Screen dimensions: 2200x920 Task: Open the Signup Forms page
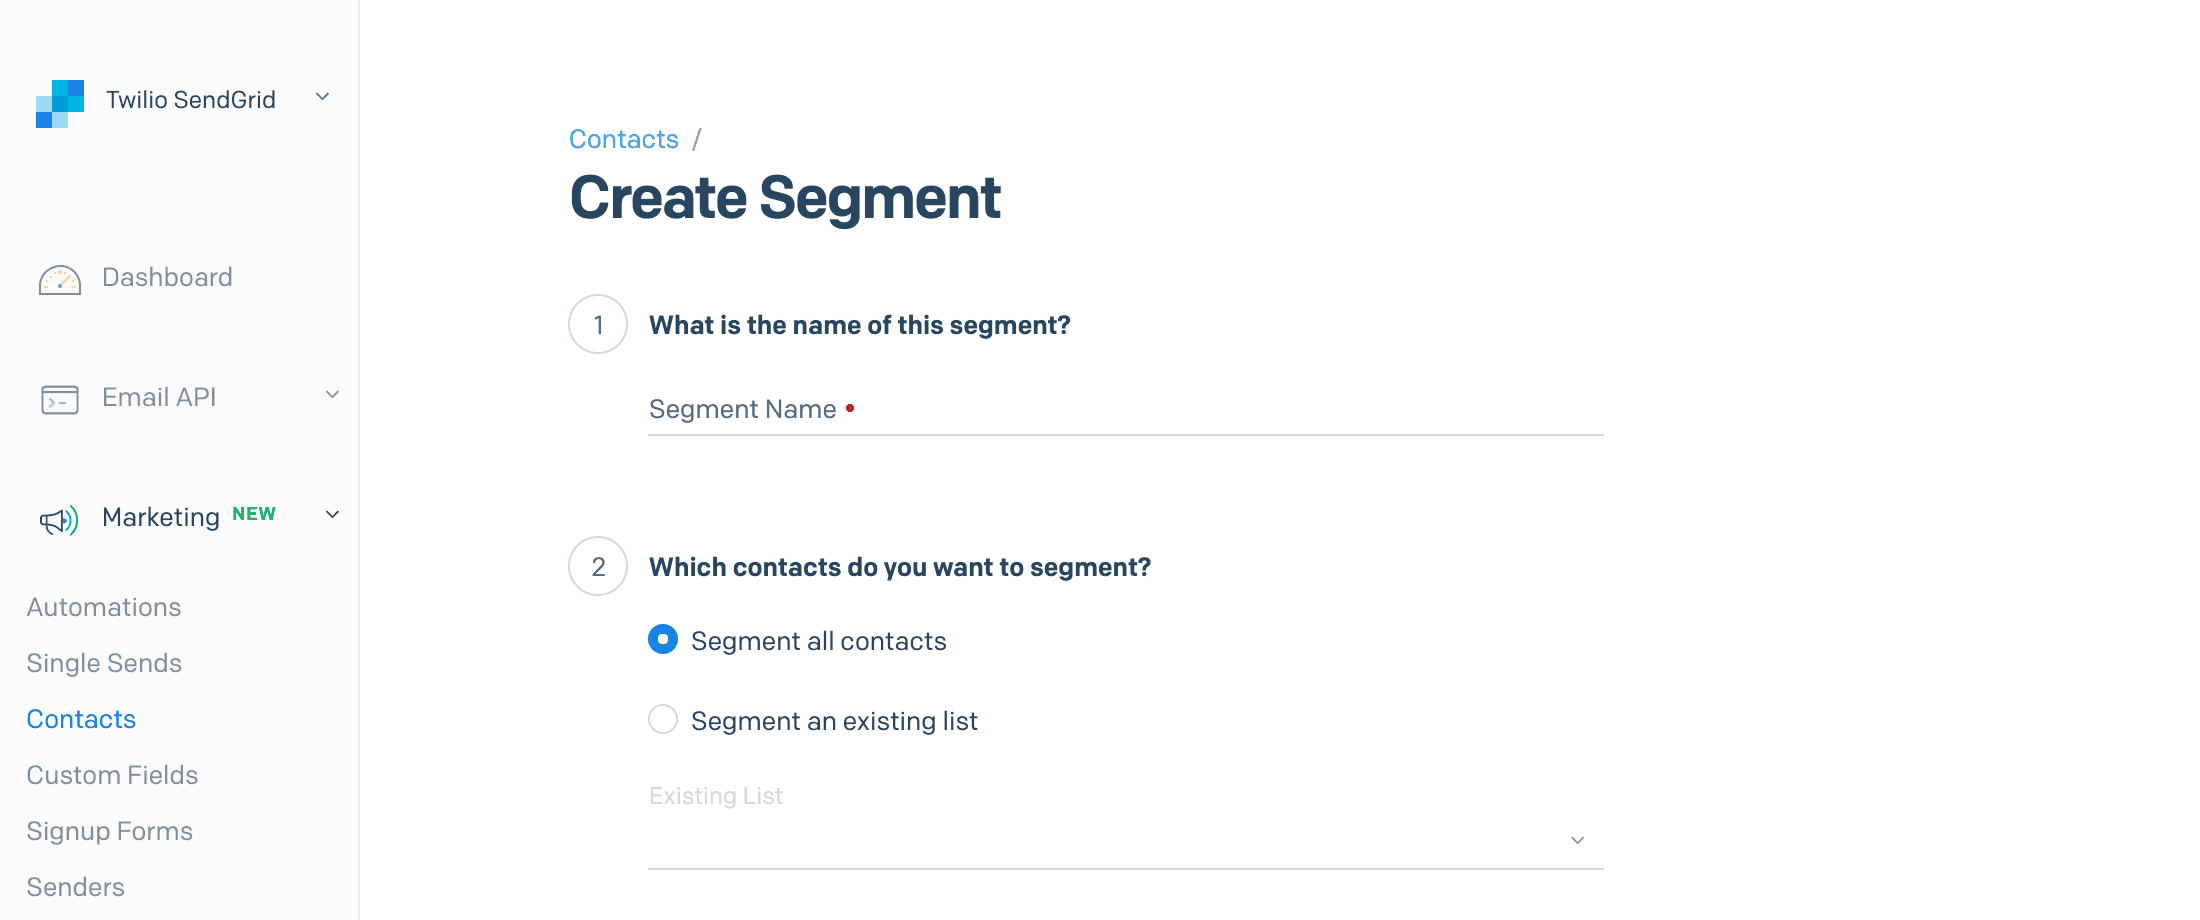coord(109,831)
